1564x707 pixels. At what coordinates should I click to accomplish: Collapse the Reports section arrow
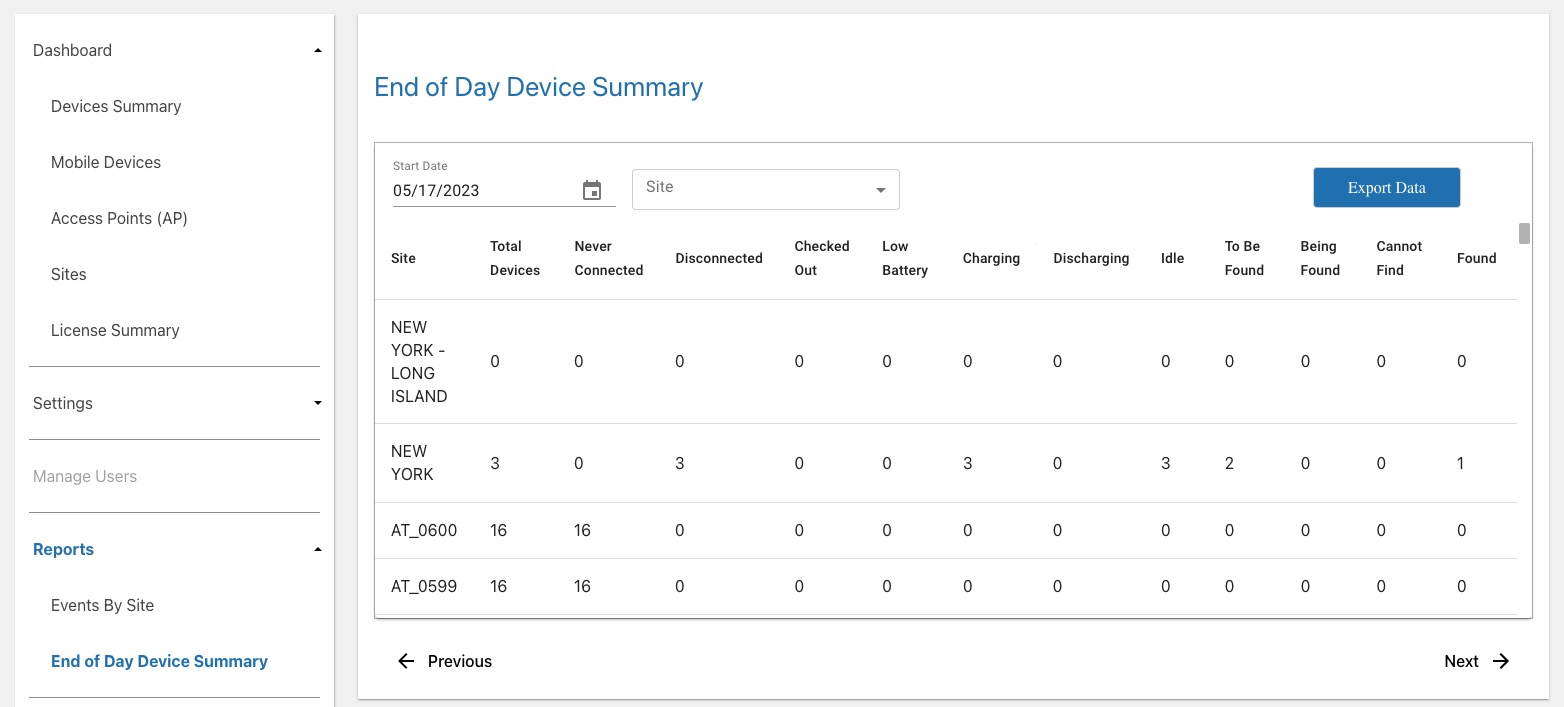point(318,549)
